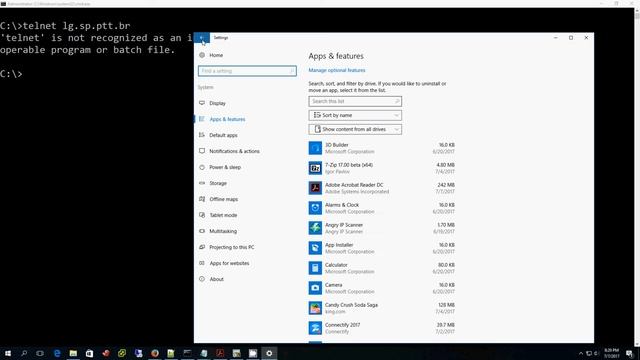
Task: Open the Action Center notifications icon
Action: pyautogui.click(x=629, y=353)
